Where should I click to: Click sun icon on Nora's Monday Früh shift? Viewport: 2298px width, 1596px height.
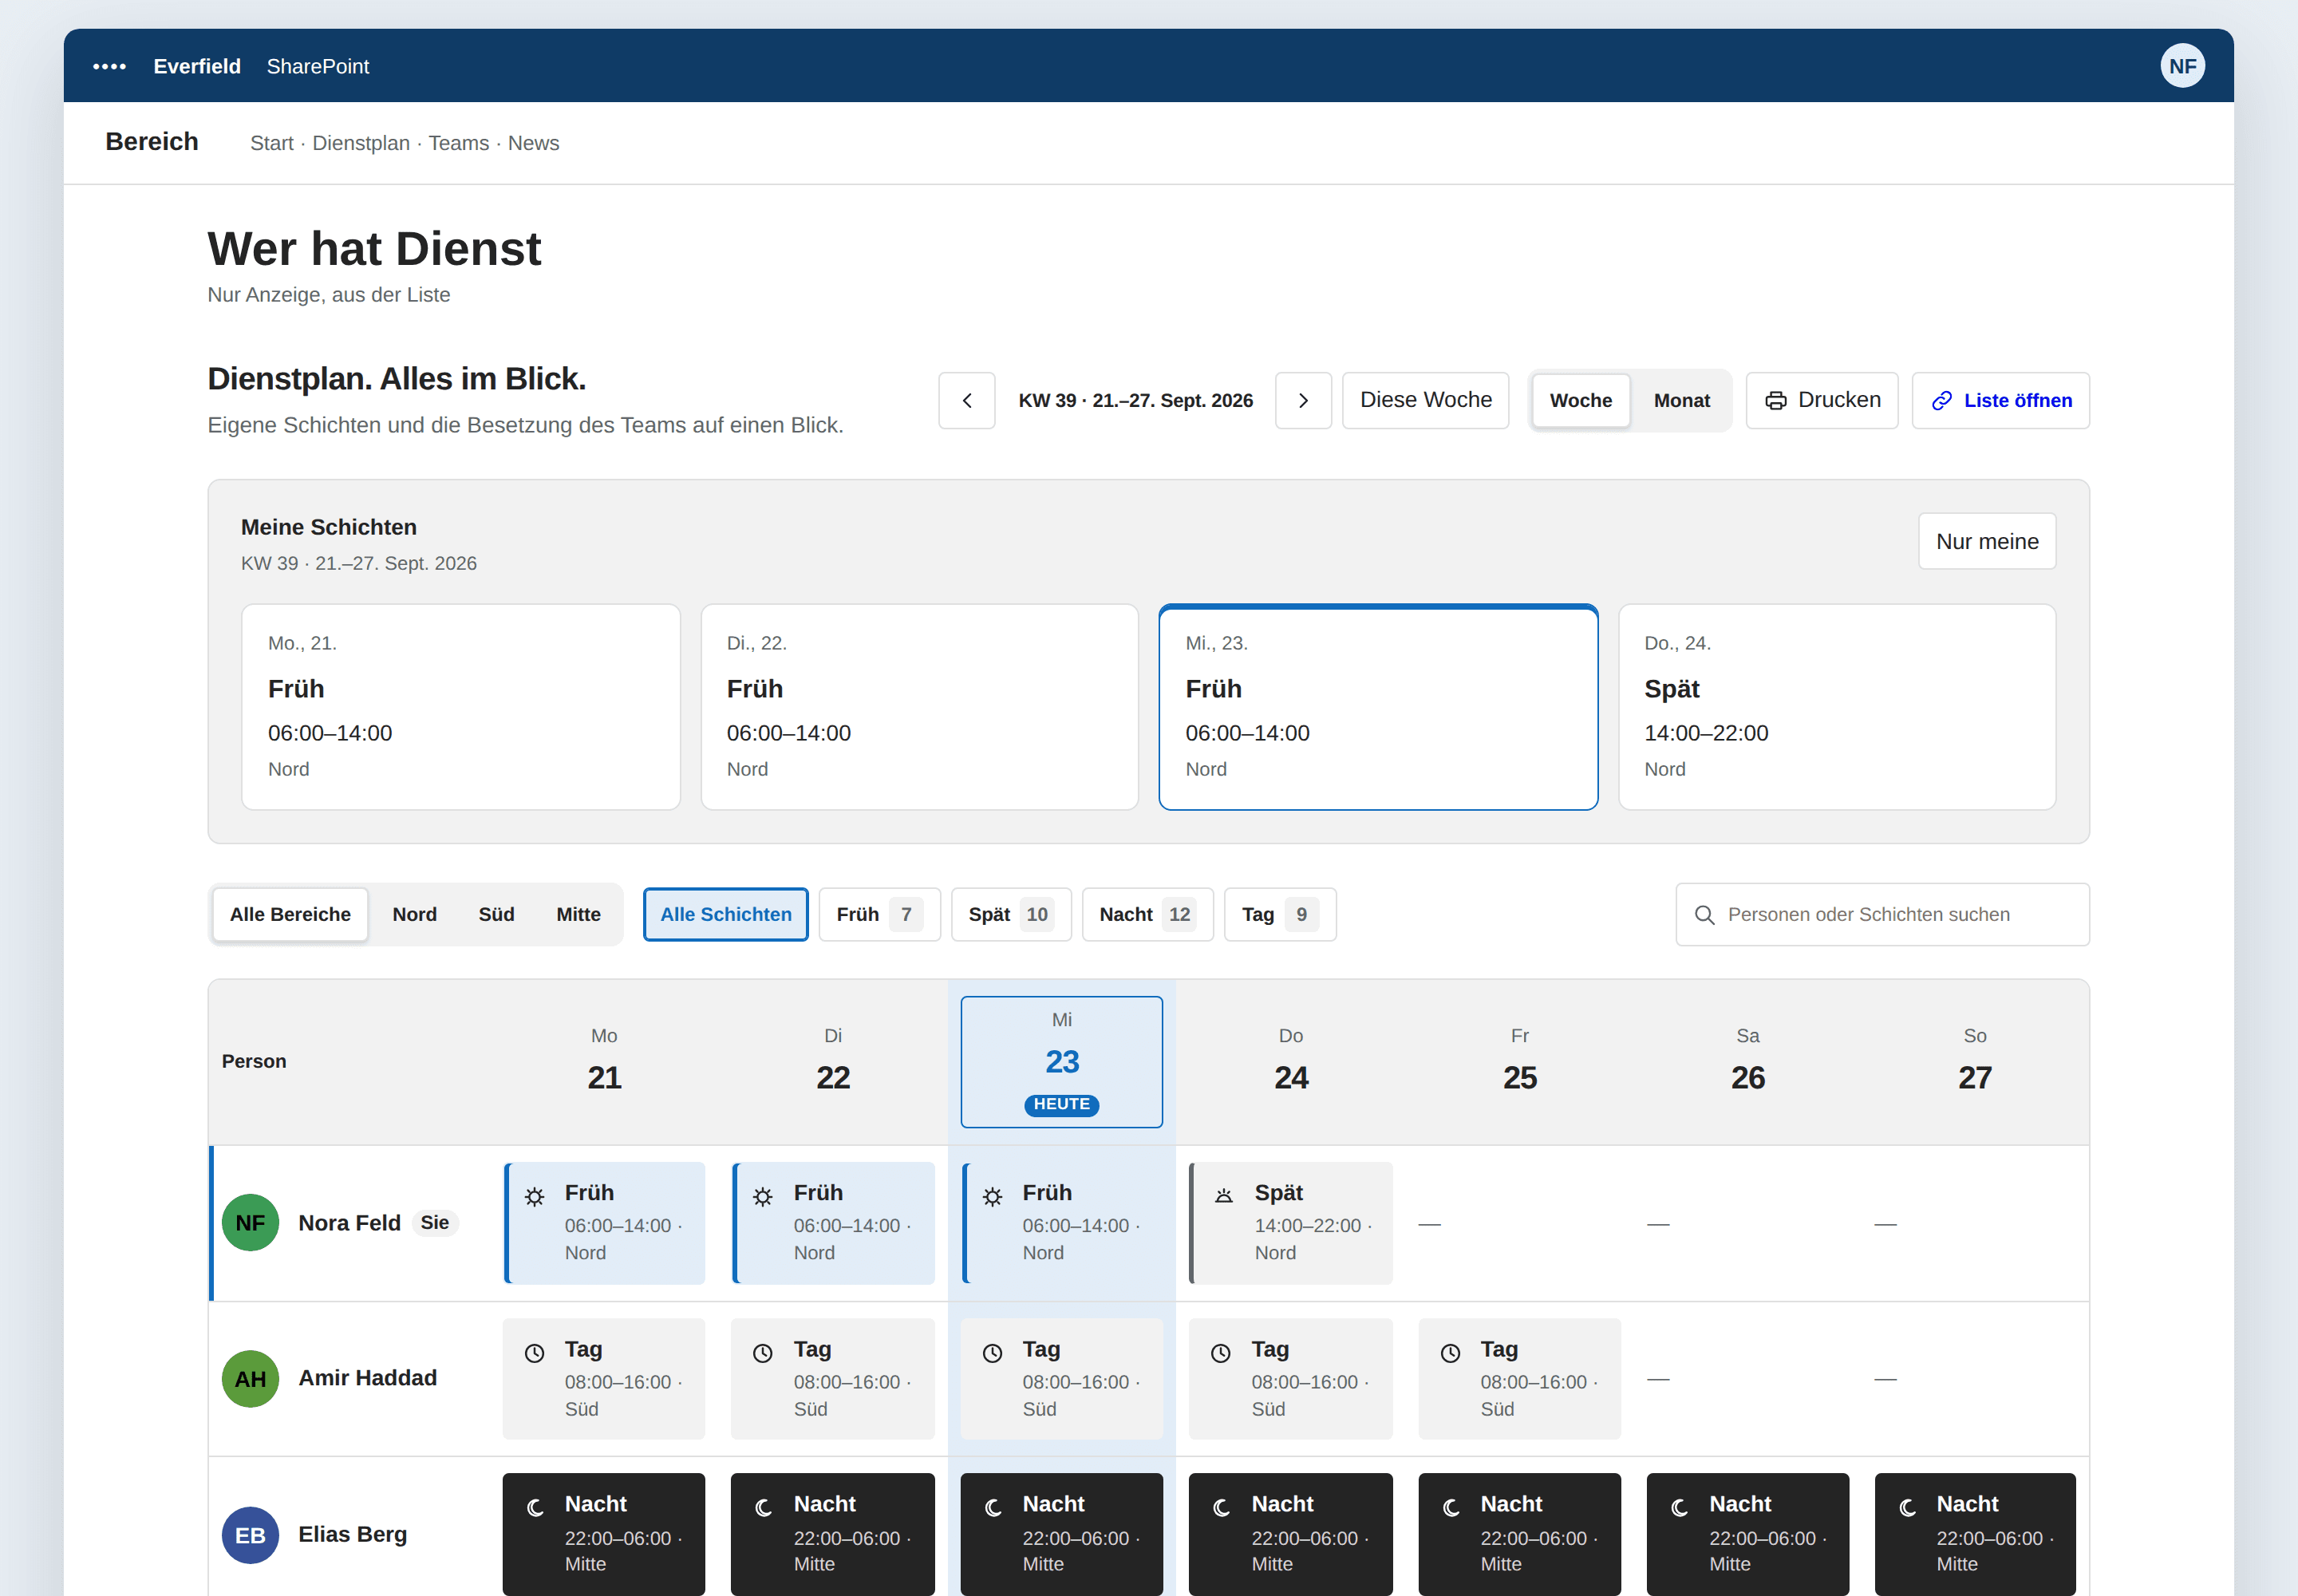coord(535,1196)
